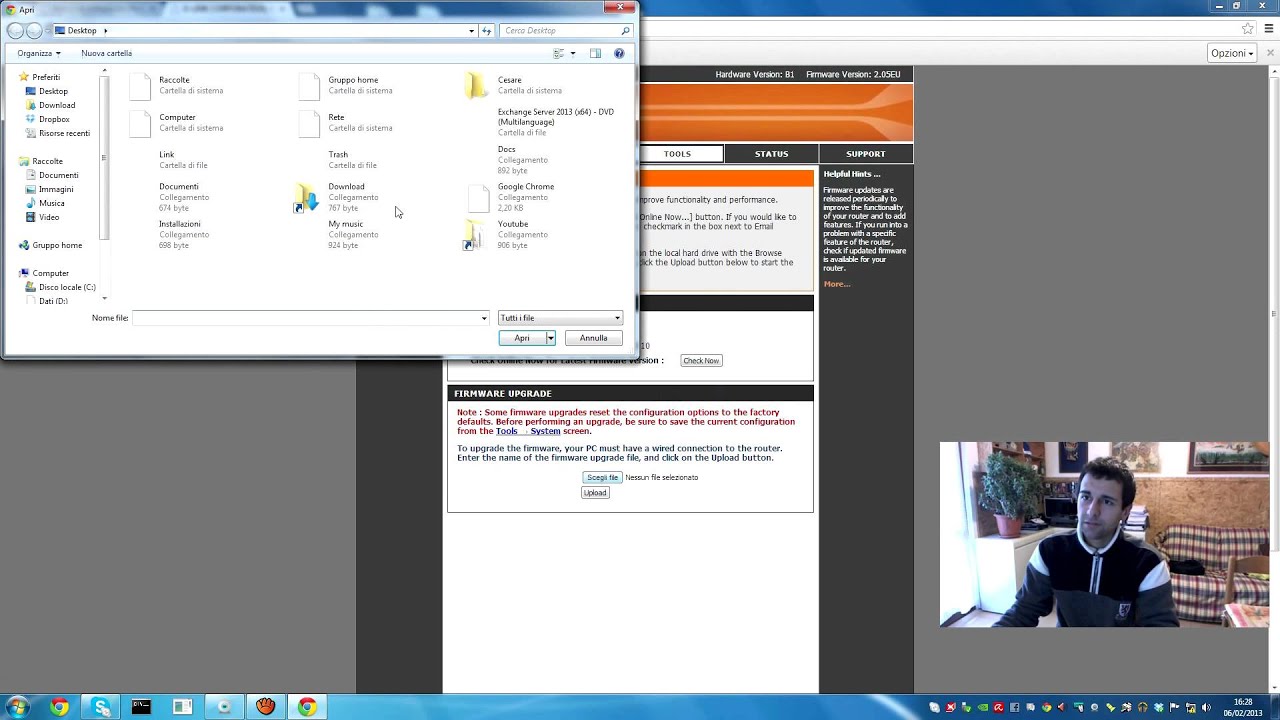Click the Check Now button
Viewport: 1280px width, 720px height.
pos(701,360)
